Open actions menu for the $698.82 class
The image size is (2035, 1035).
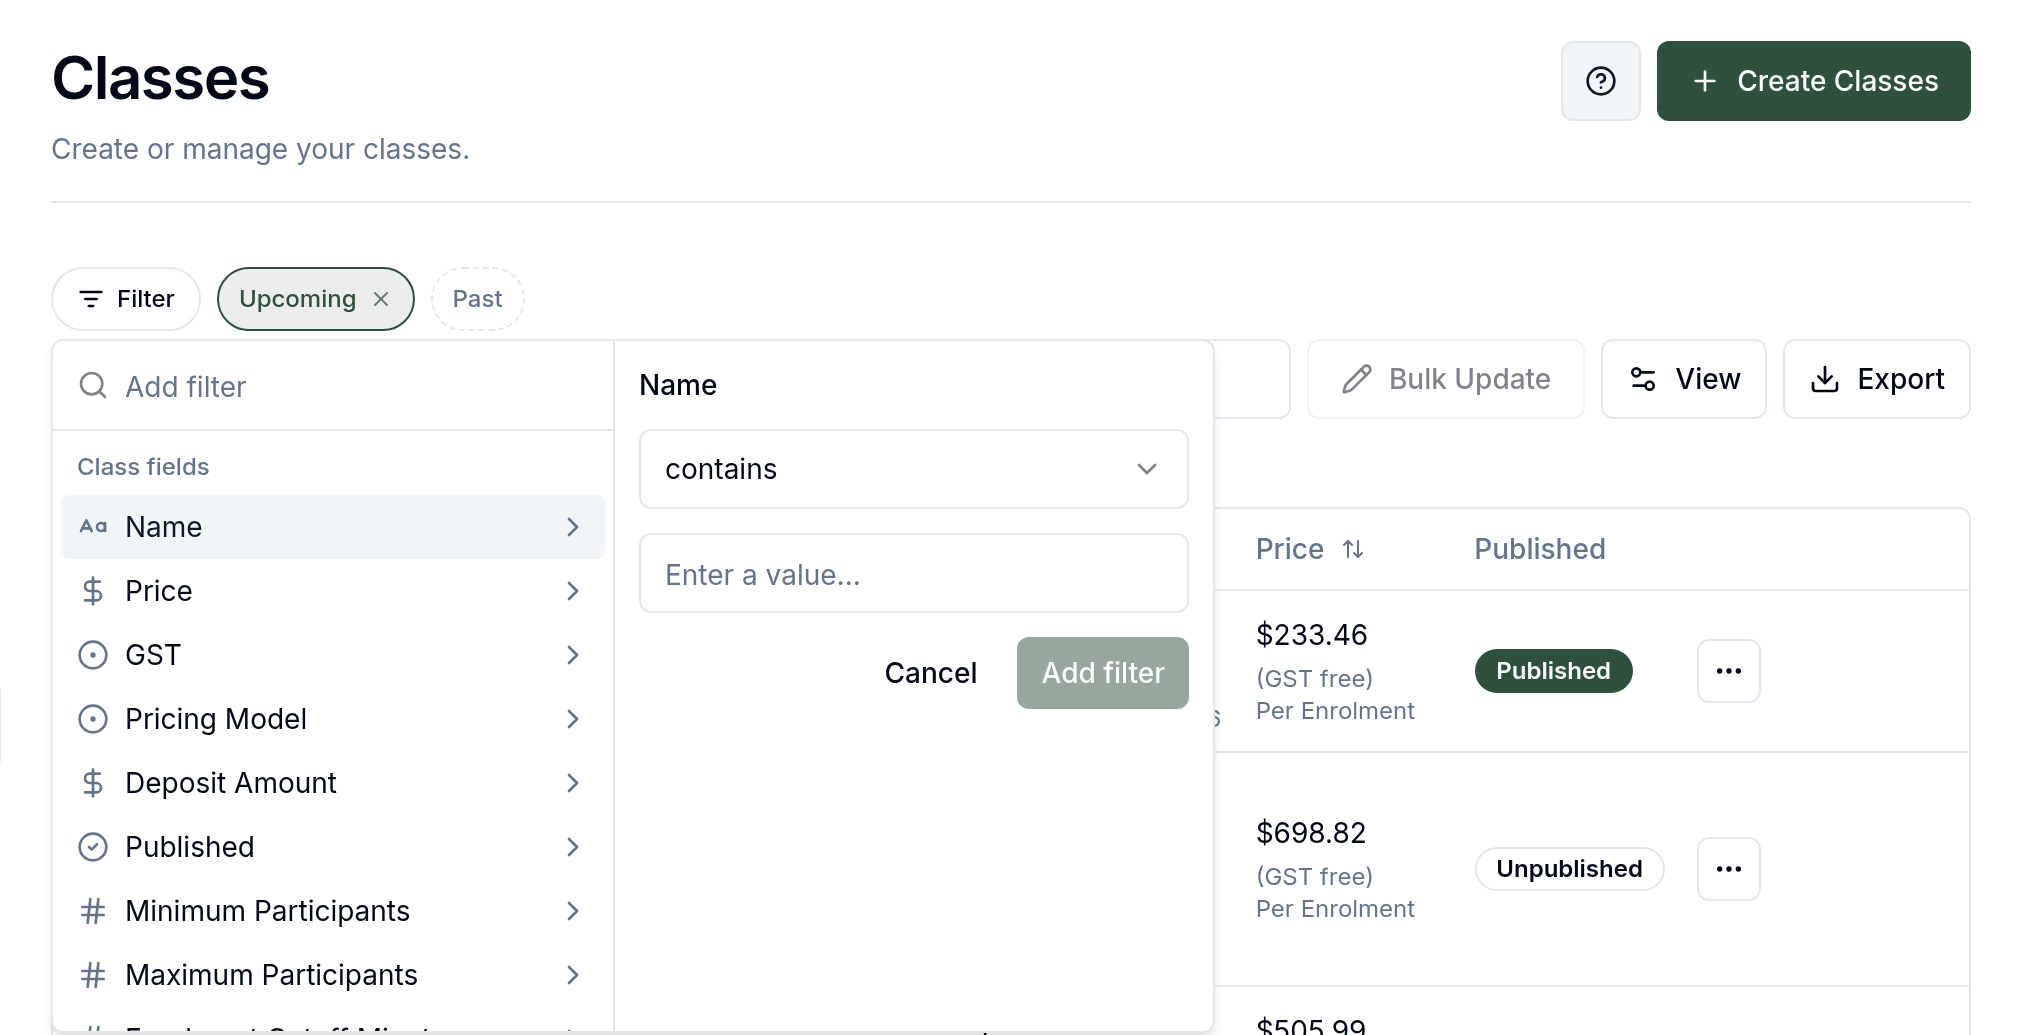[1728, 869]
